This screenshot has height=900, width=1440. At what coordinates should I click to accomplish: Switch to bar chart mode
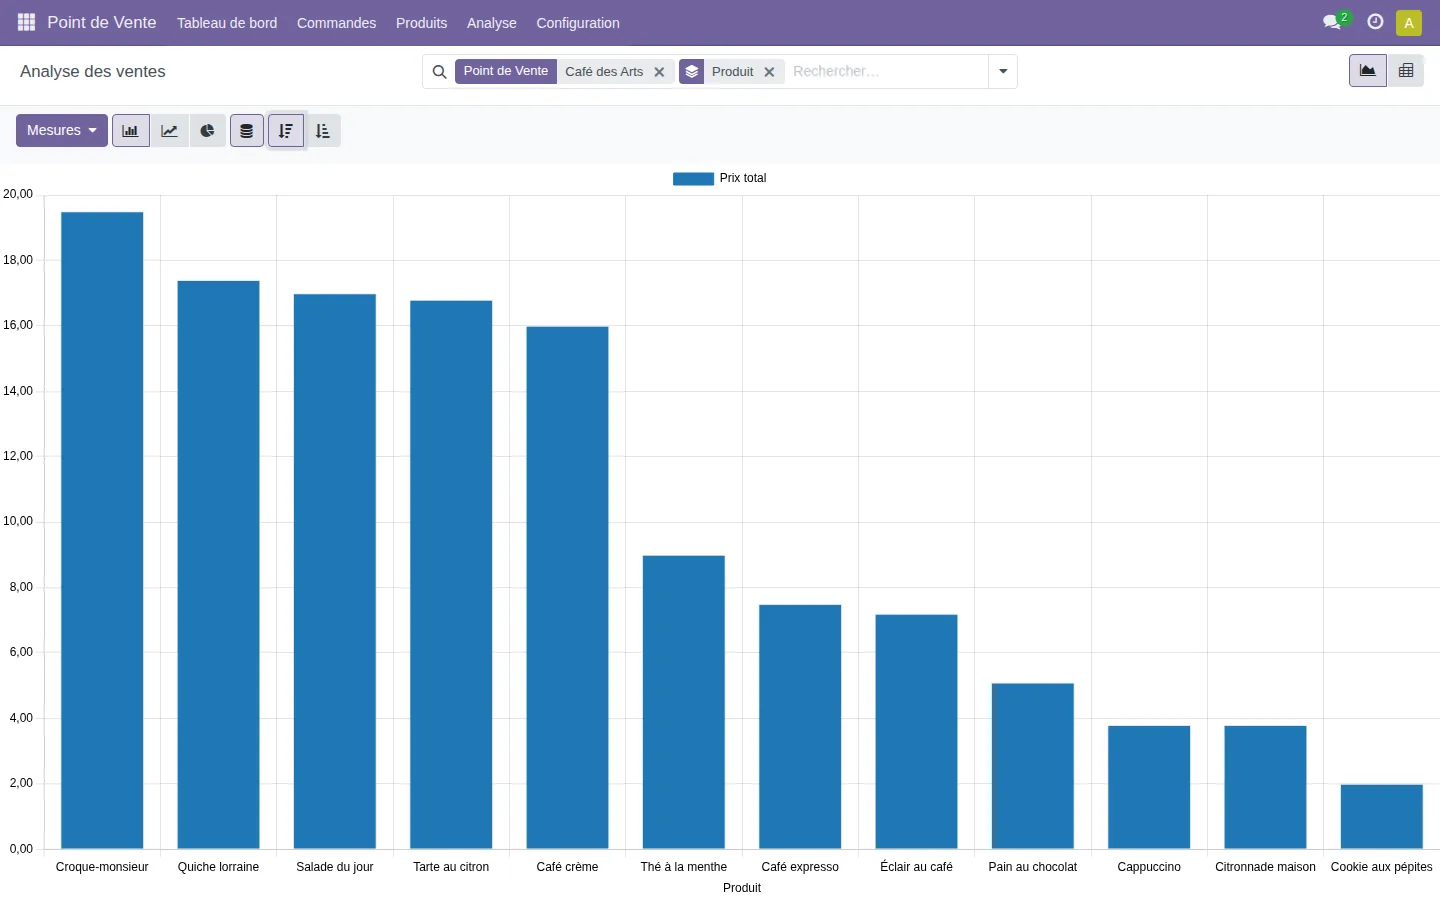click(131, 131)
